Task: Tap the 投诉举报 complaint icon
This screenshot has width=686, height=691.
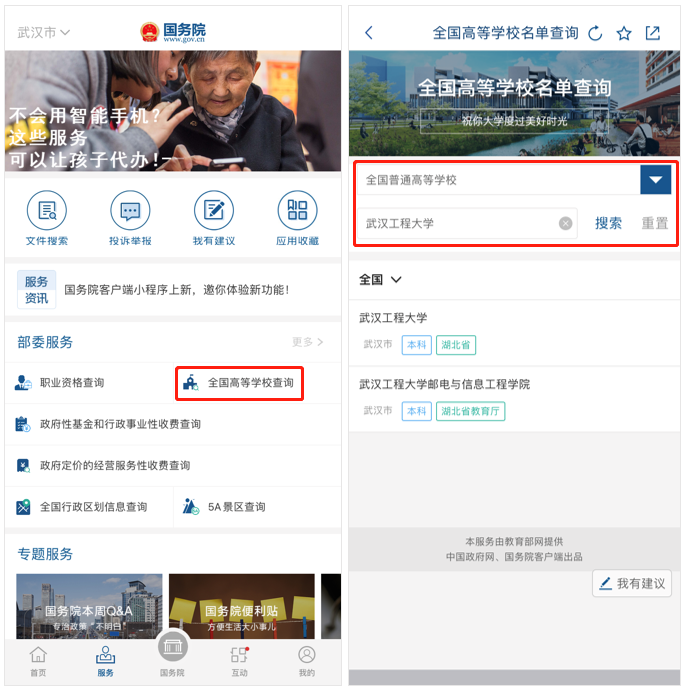Action: click(130, 210)
